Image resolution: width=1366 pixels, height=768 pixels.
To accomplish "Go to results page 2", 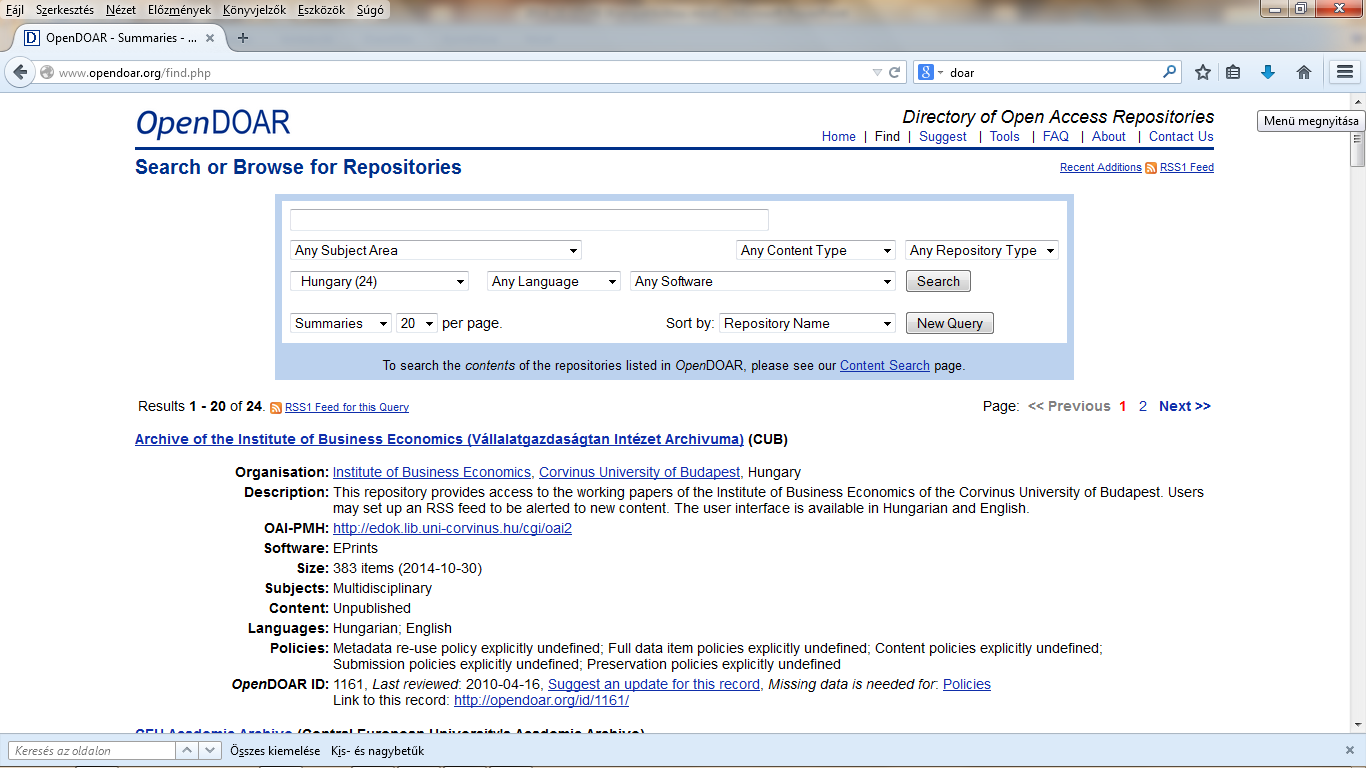I will (1143, 407).
